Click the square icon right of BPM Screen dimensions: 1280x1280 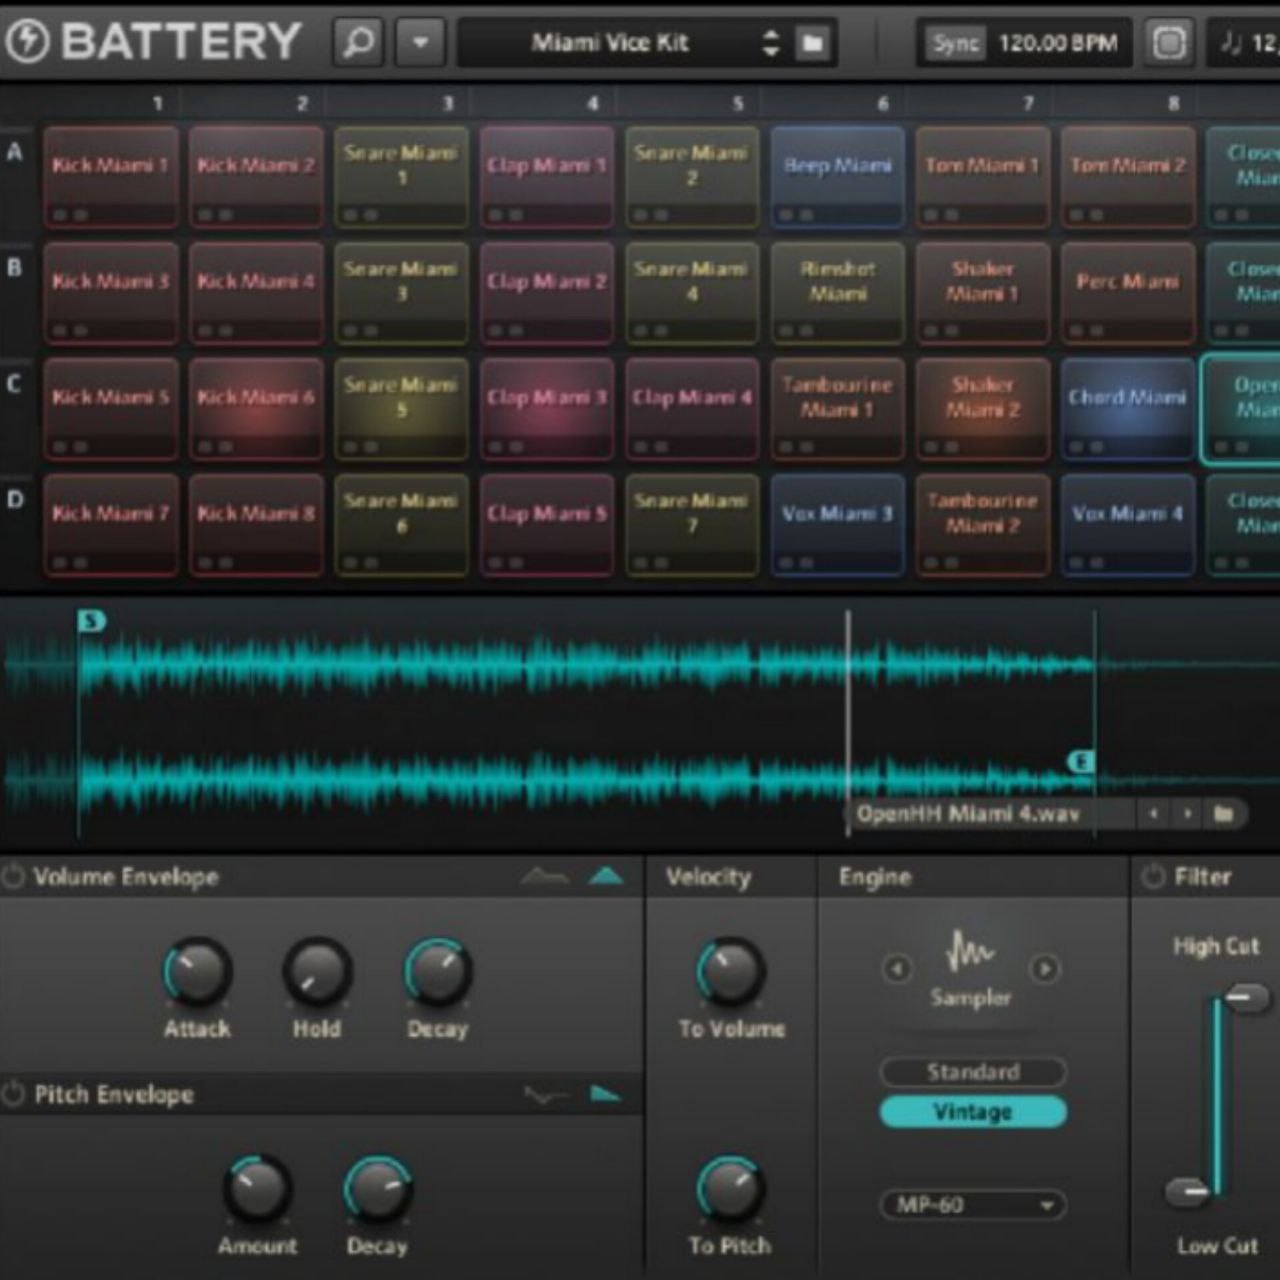1169,43
